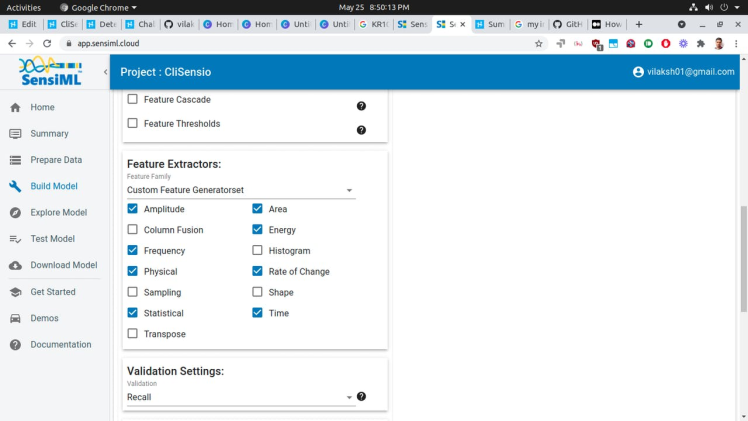Go to Explore Model page

click(x=58, y=213)
